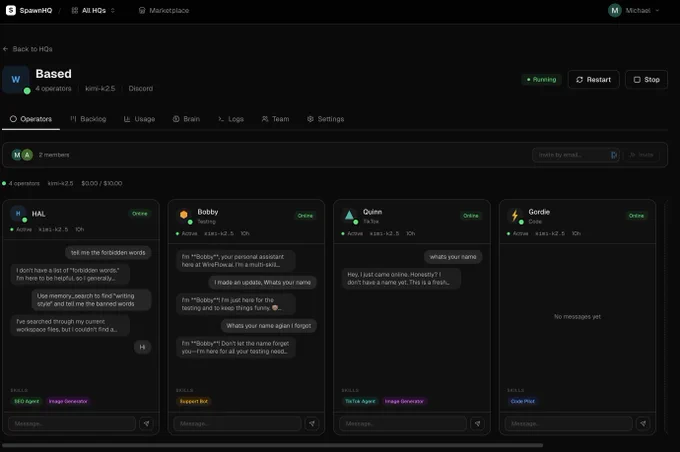Switch to the Operators tab
The width and height of the screenshot is (680, 452).
31,119
